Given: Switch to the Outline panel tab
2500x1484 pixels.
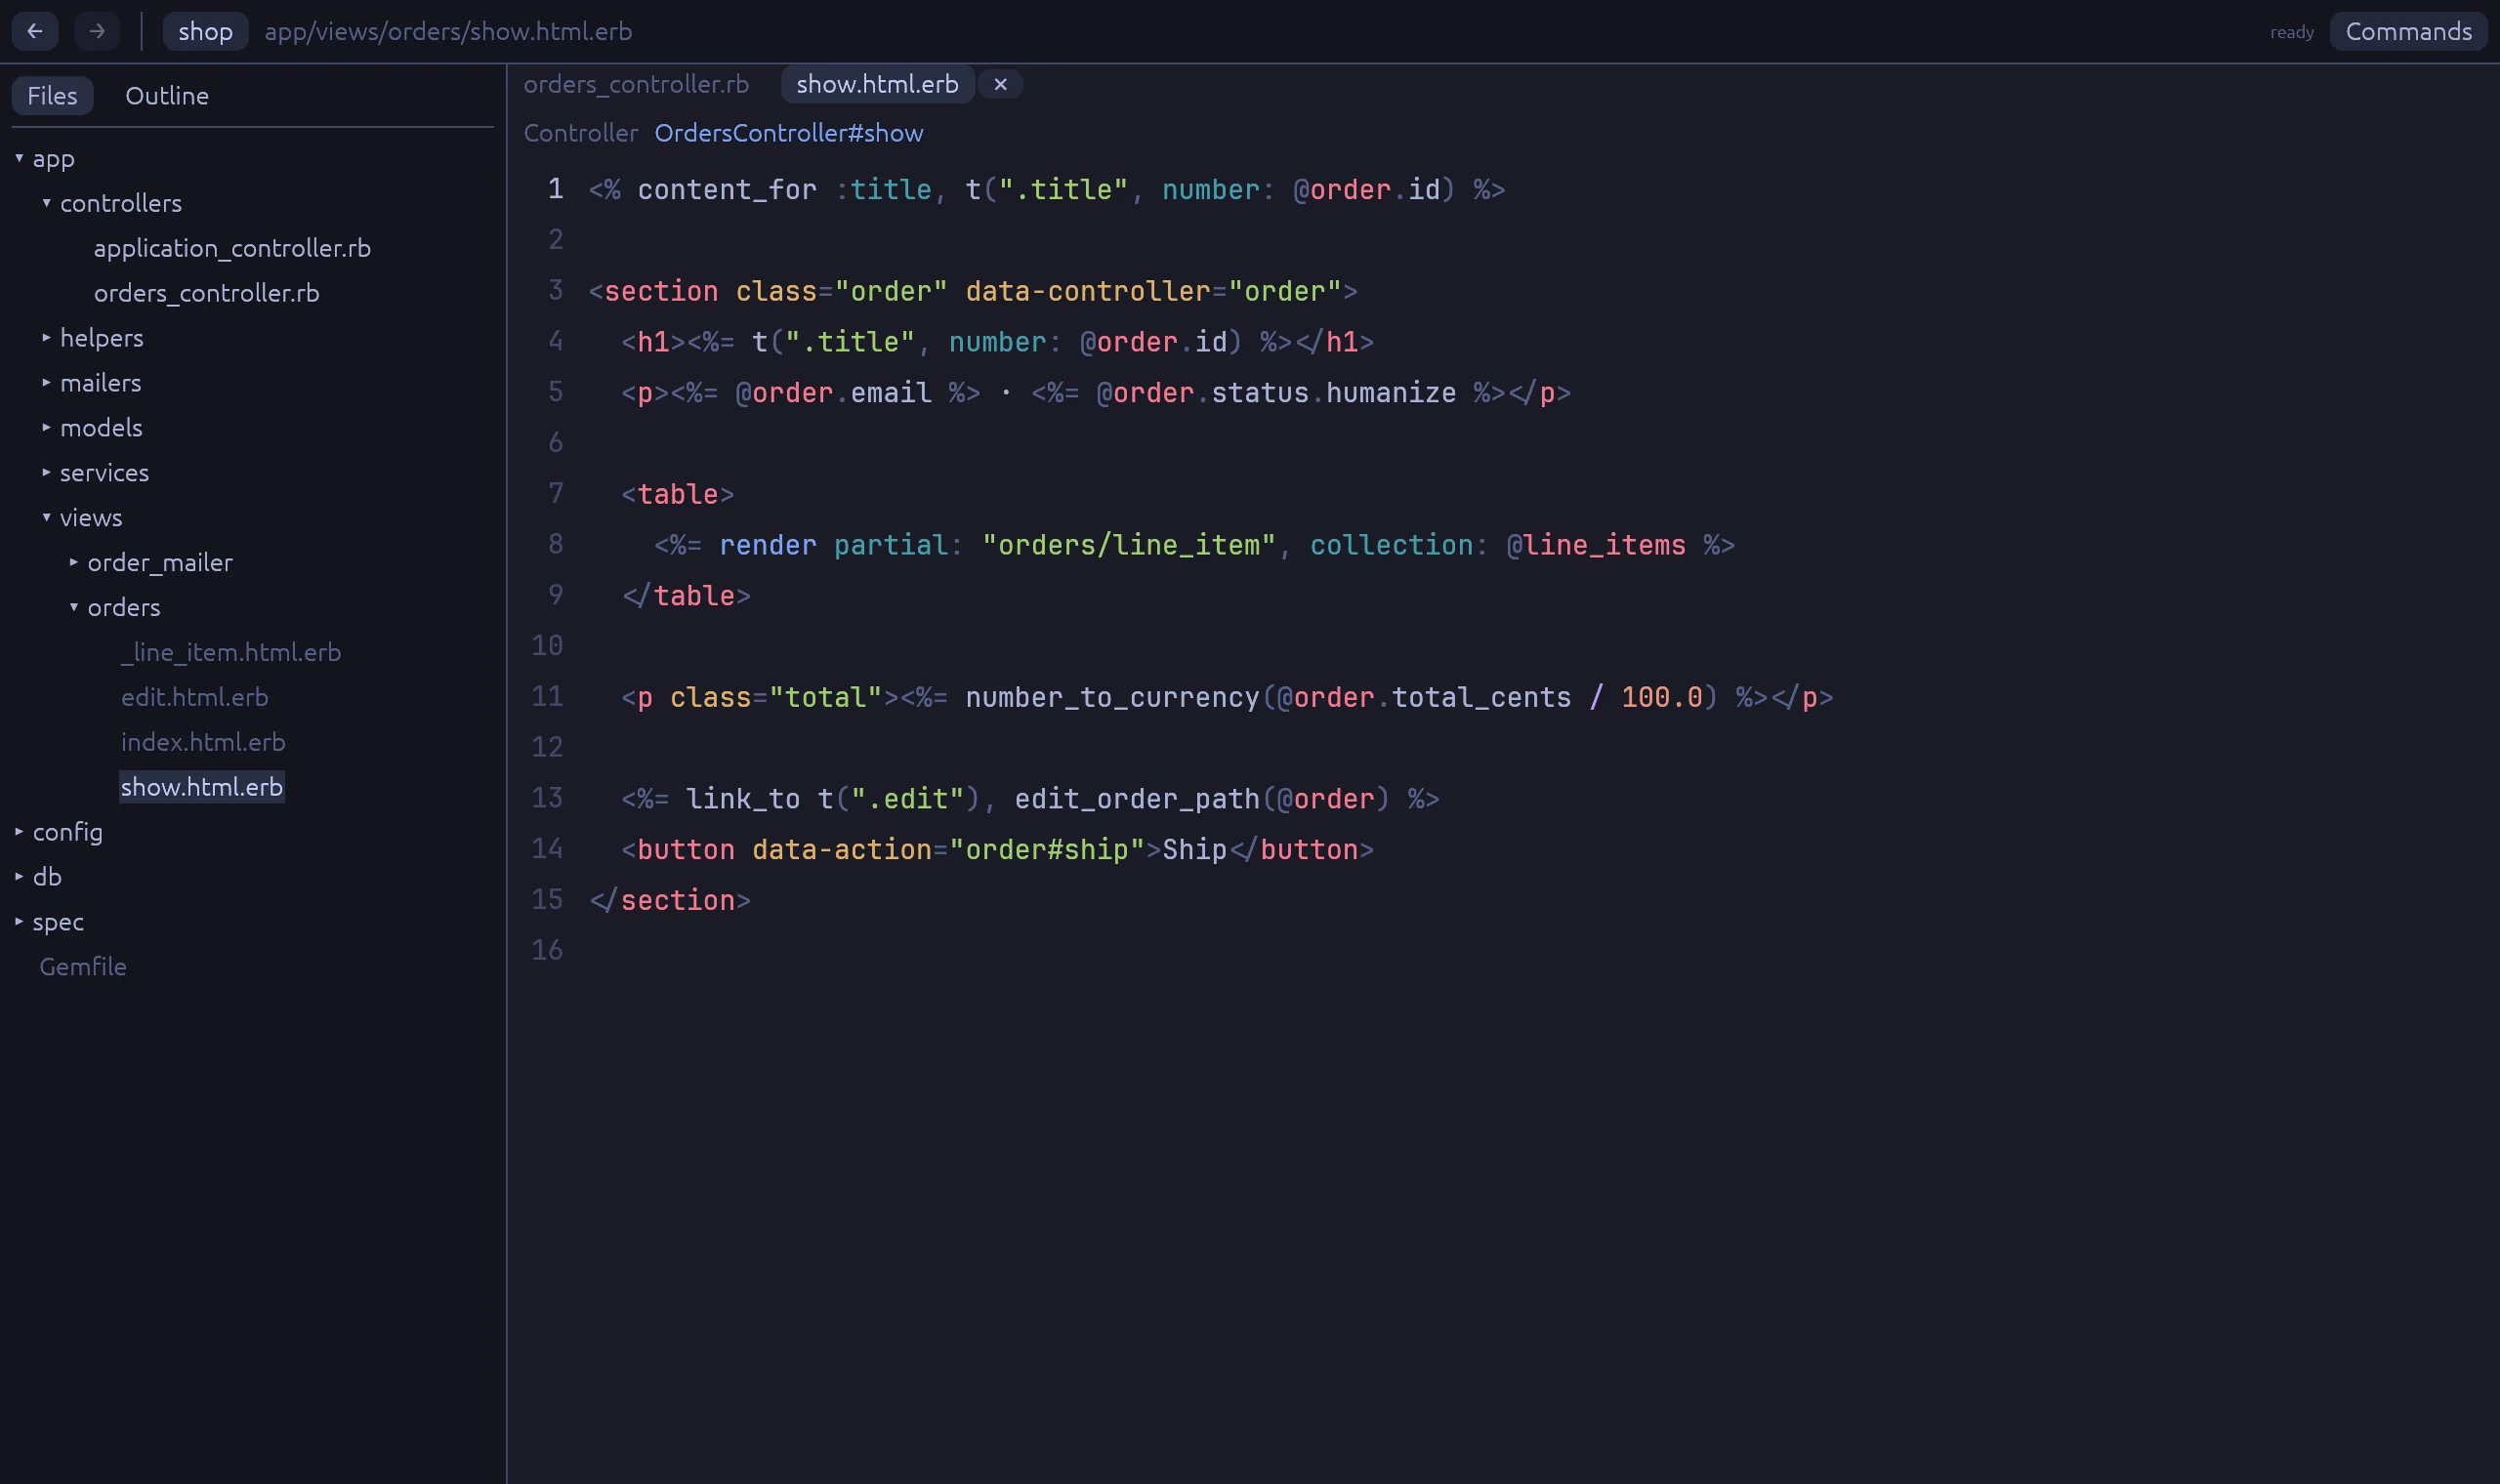Looking at the screenshot, I should coord(167,95).
